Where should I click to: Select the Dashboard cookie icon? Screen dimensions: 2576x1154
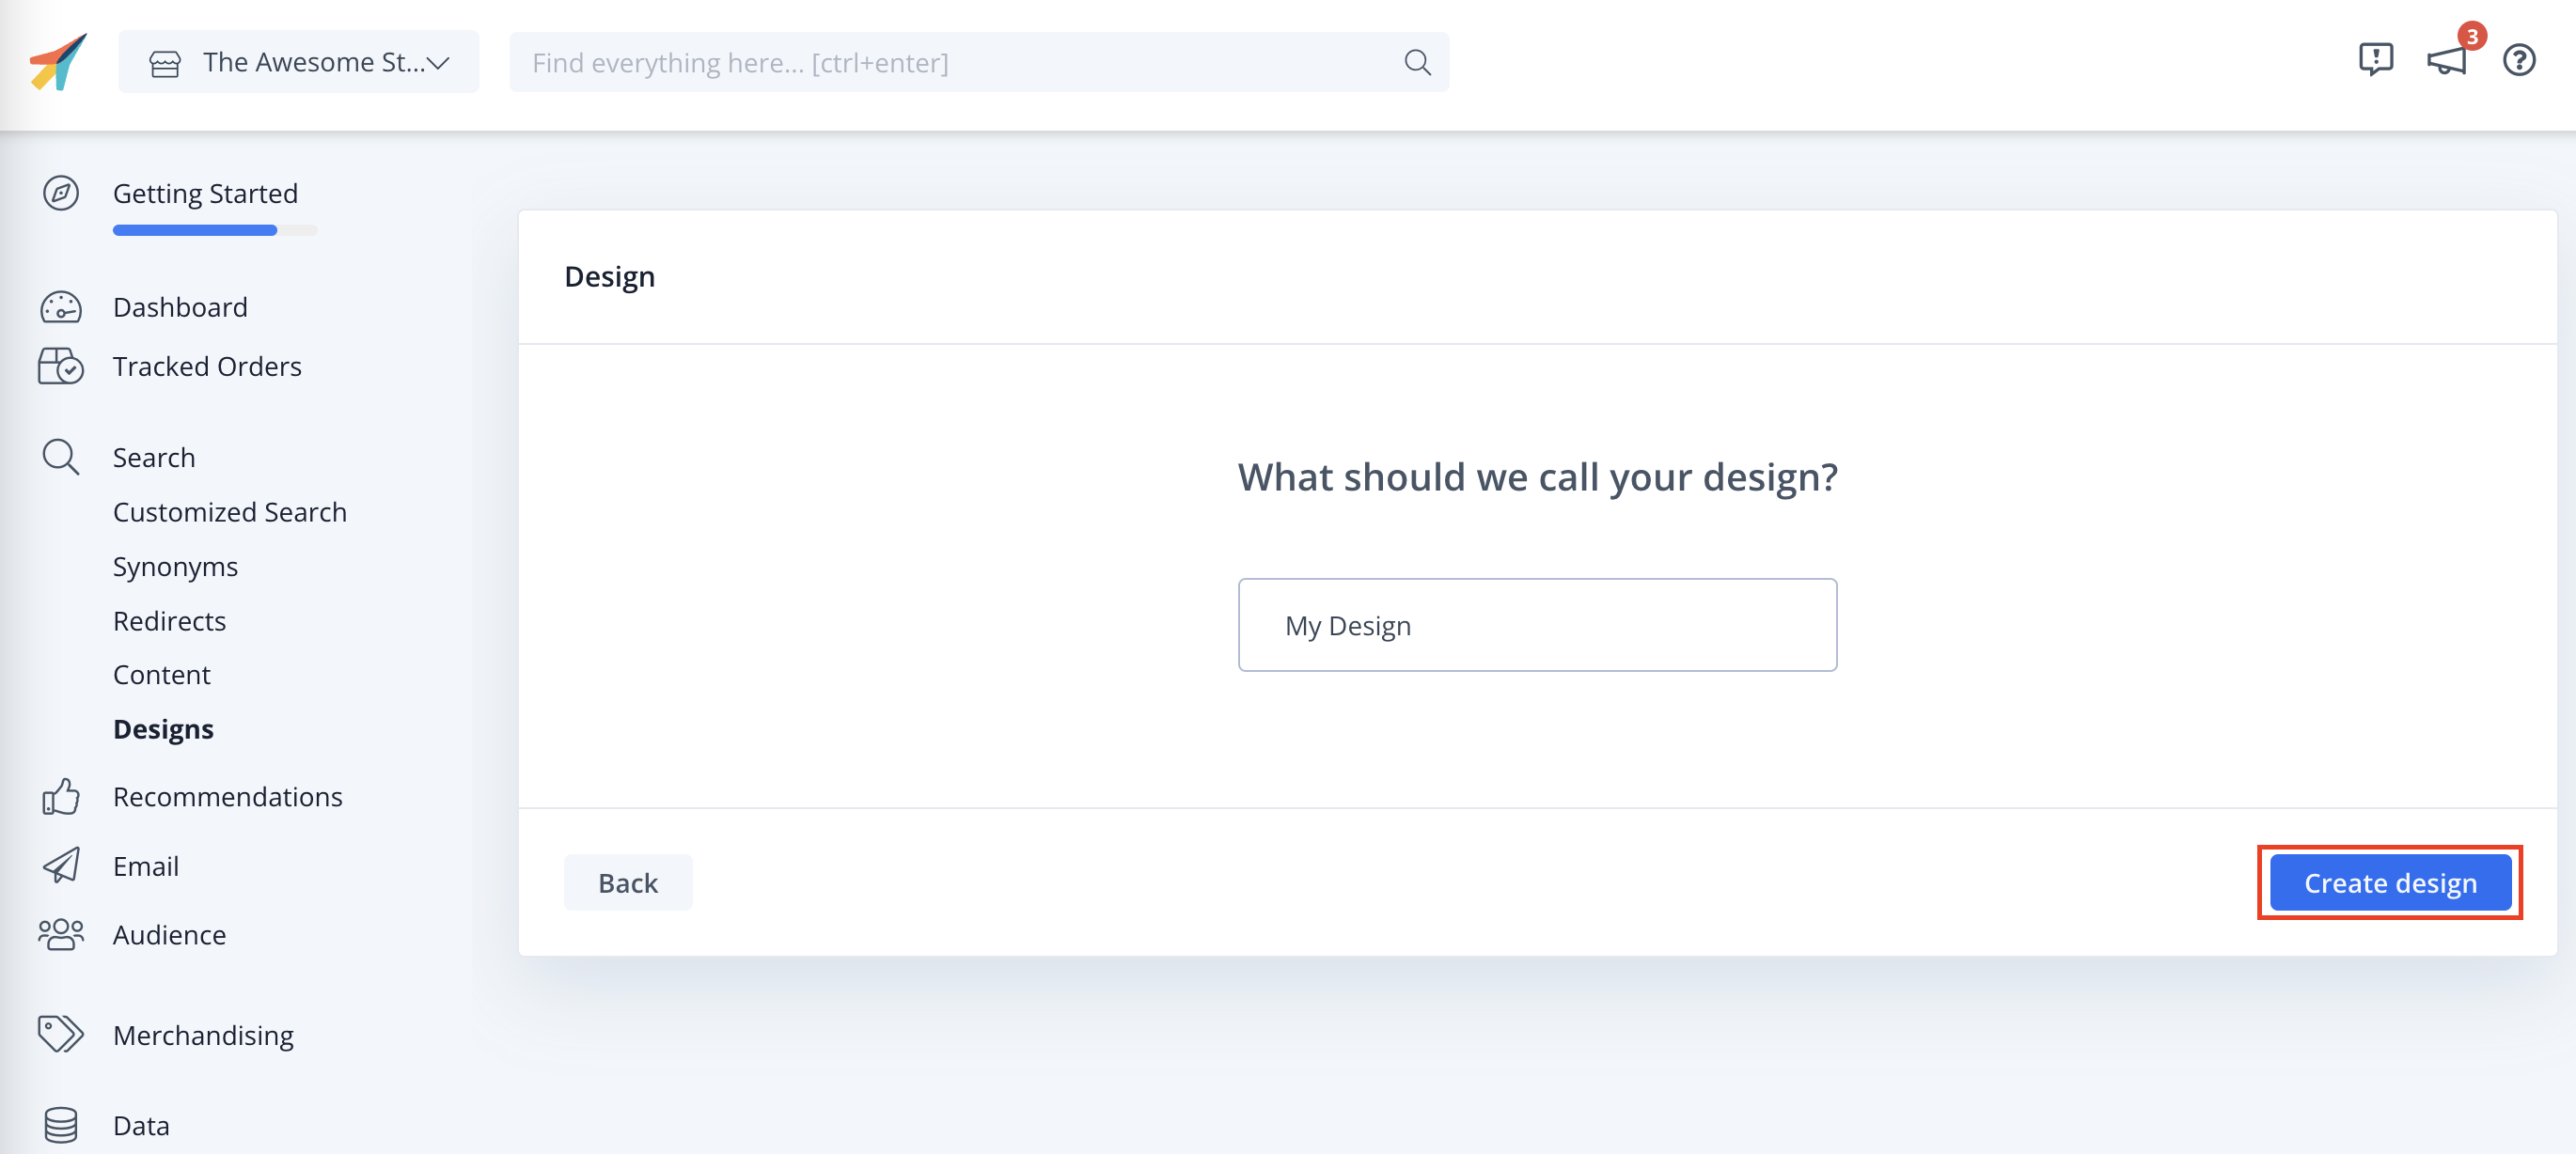(x=61, y=307)
